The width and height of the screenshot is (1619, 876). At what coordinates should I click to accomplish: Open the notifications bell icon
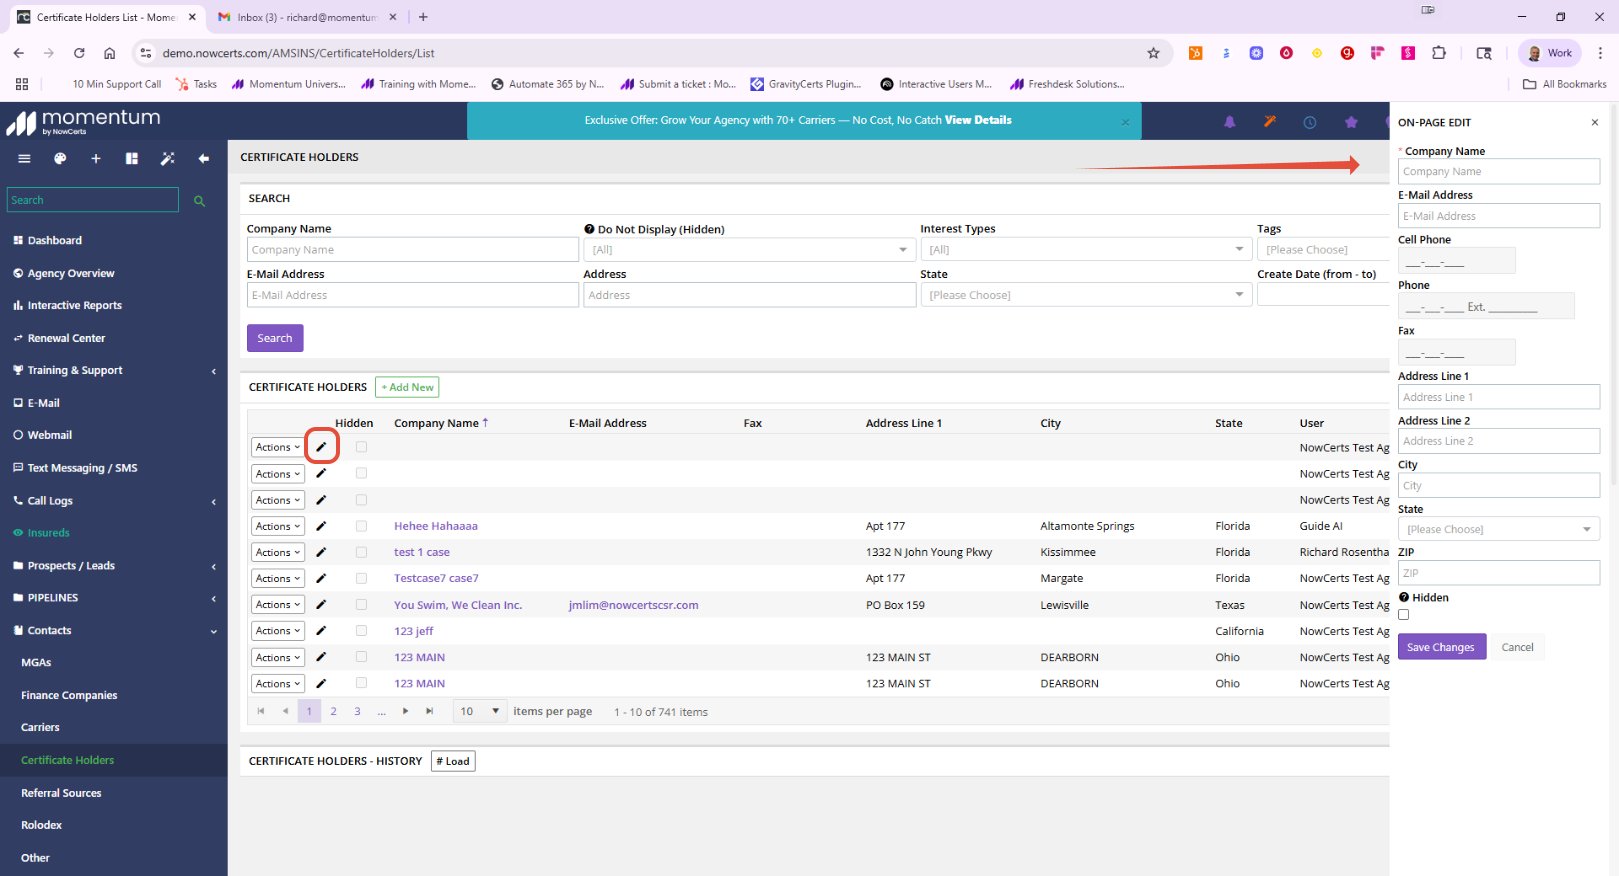click(x=1230, y=122)
